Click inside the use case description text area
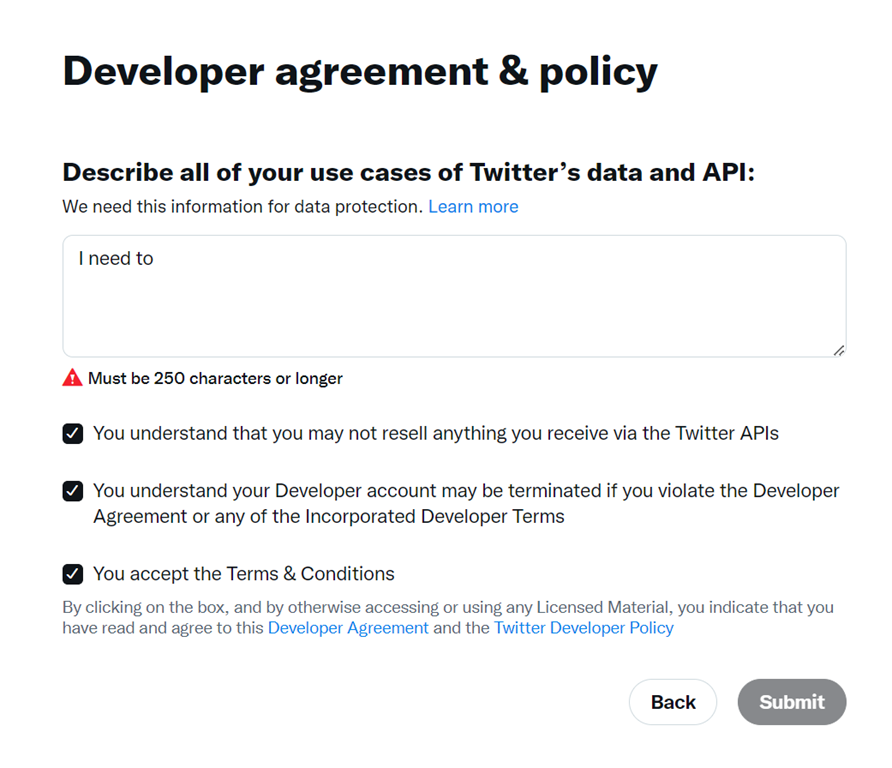892x768 pixels. pos(454,305)
